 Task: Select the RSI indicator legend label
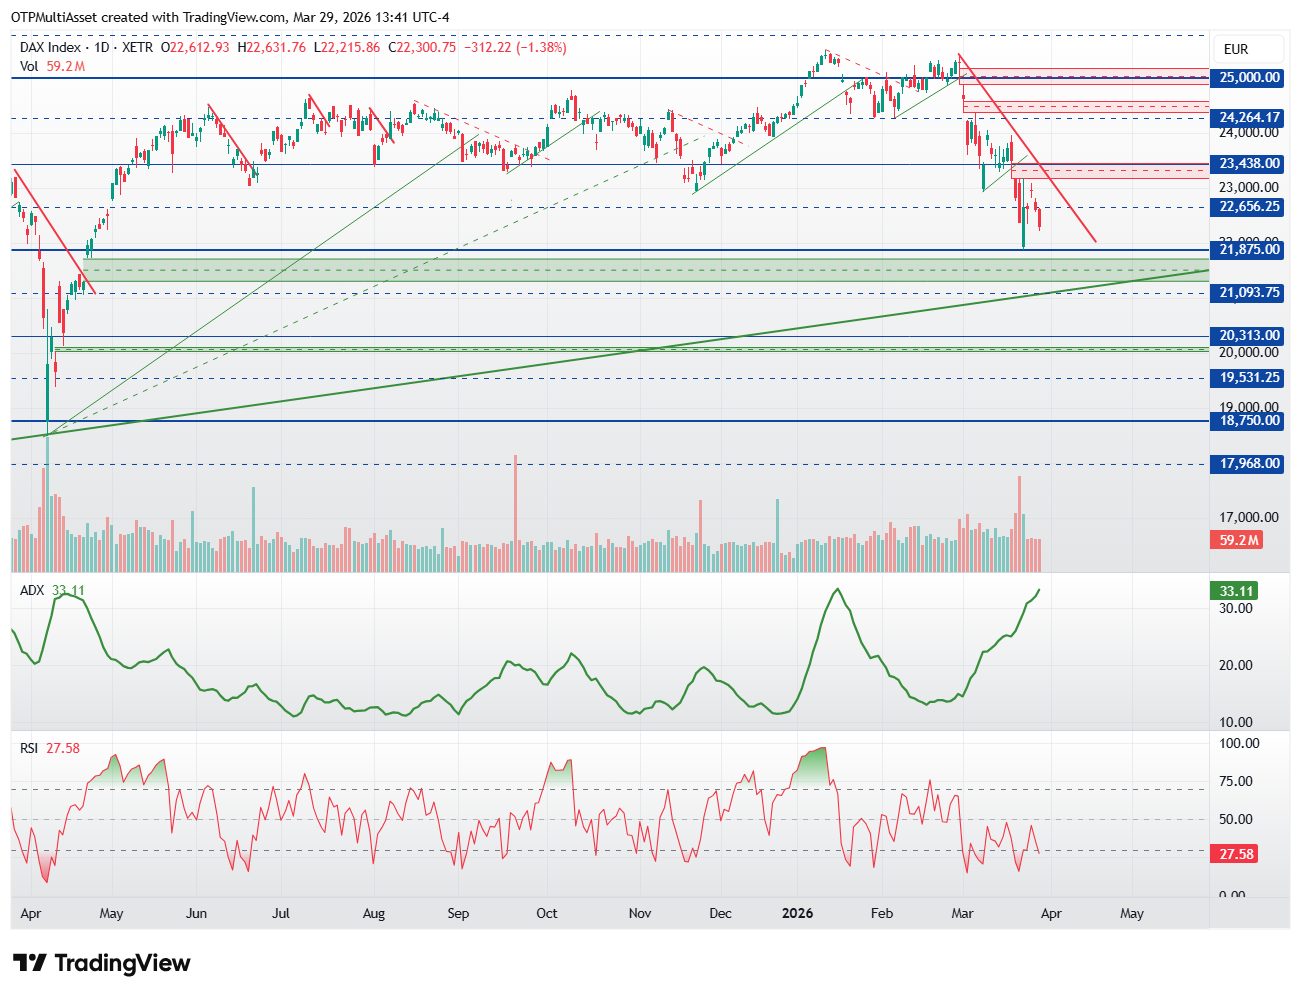click(30, 748)
